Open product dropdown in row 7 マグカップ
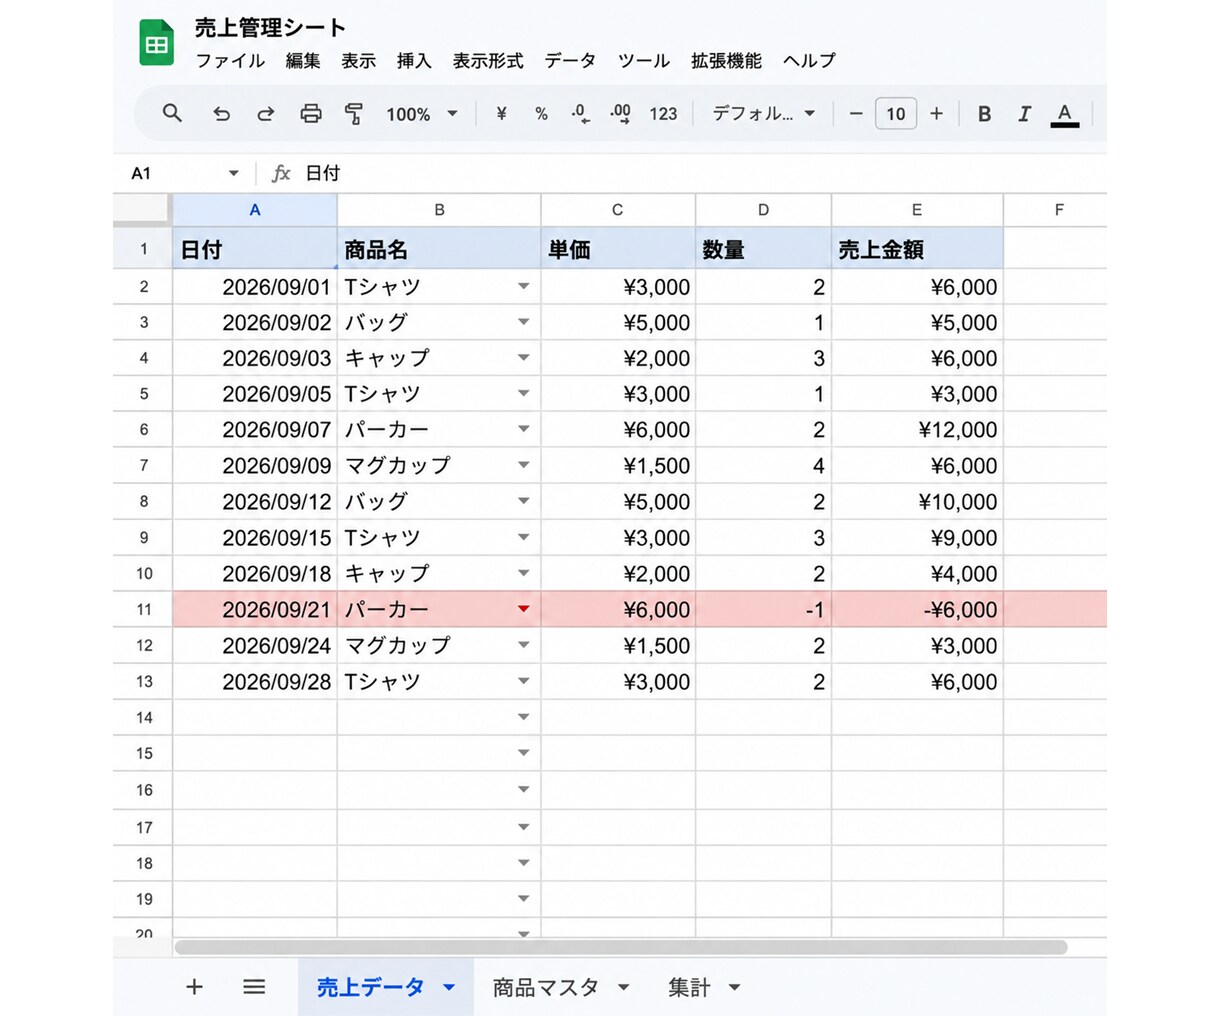This screenshot has height=1016, width=1220. (x=523, y=465)
